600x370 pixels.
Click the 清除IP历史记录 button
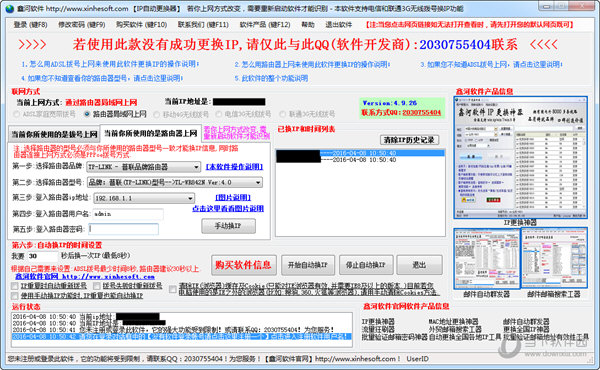pos(409,140)
